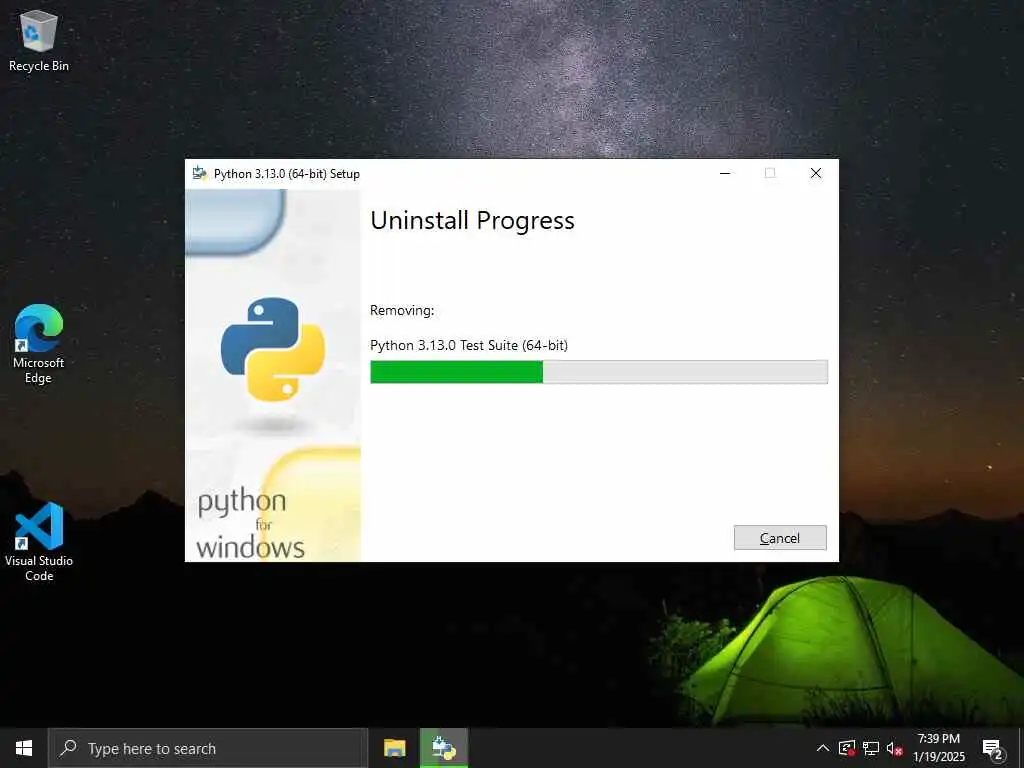Open the Windows Start menu
1024x768 pixels.
click(24, 748)
